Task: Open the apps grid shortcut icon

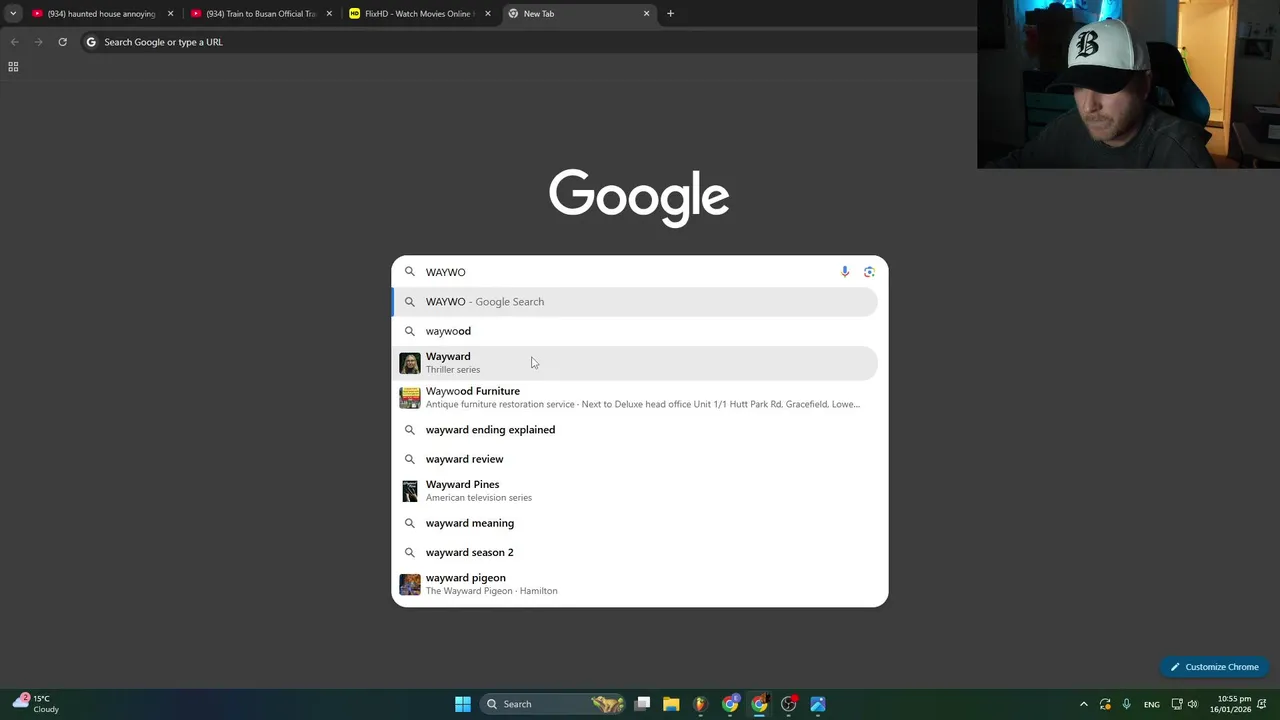Action: click(x=13, y=67)
